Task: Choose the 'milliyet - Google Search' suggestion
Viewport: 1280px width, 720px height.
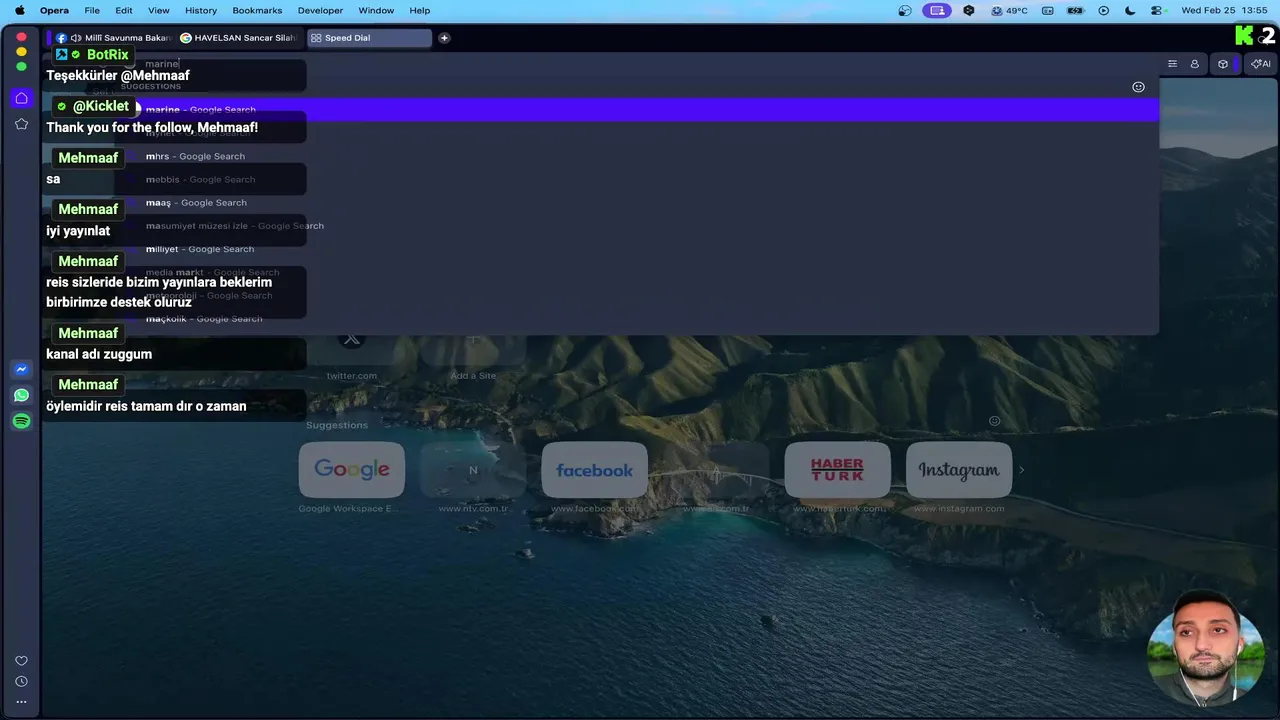Action: click(x=637, y=249)
